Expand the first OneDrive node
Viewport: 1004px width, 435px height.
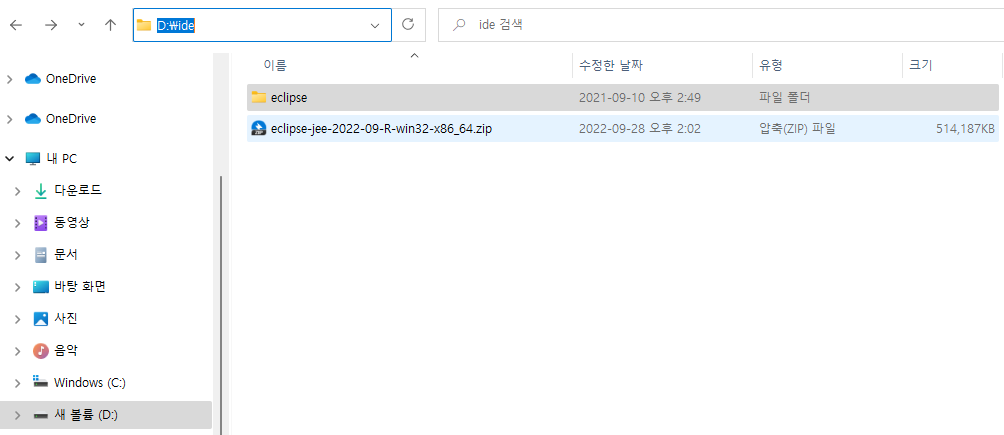10,79
